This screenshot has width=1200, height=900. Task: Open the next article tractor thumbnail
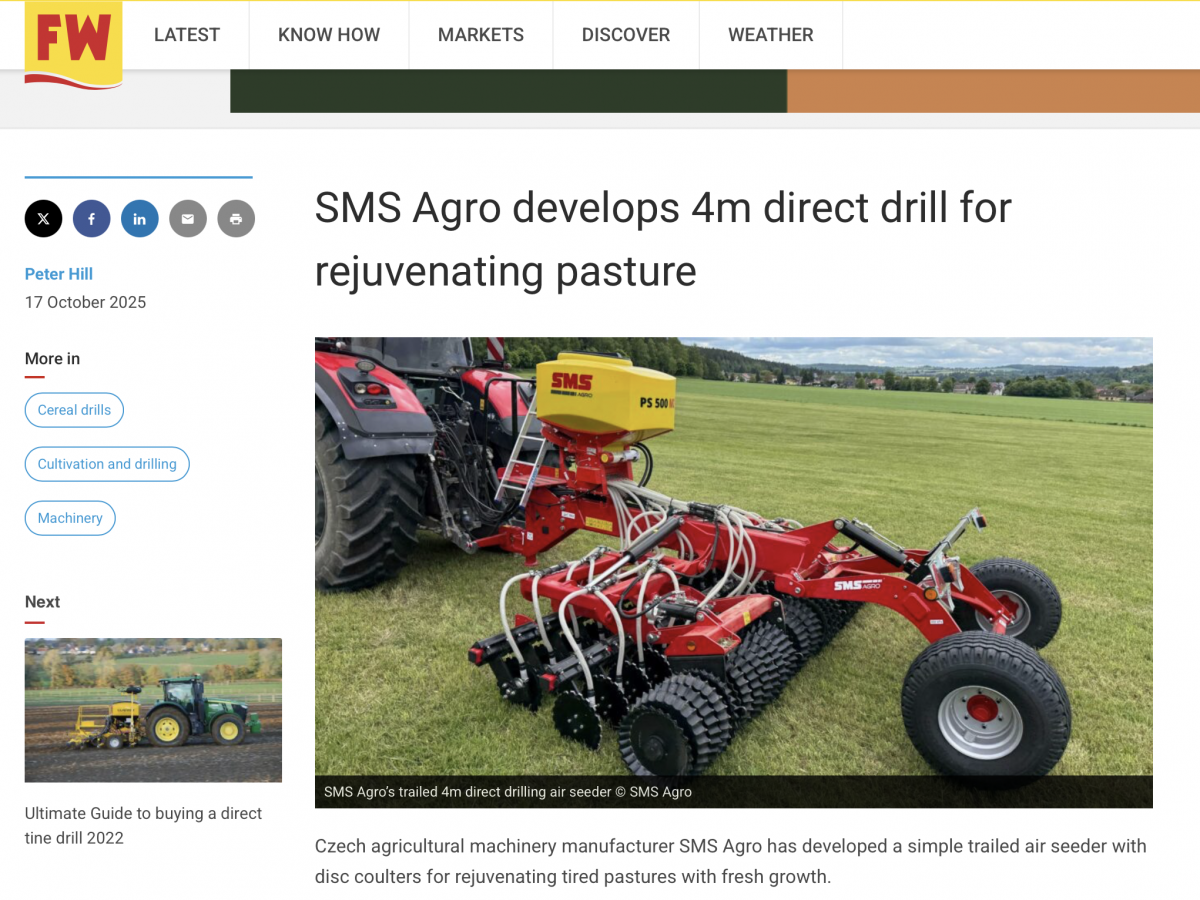tap(153, 710)
